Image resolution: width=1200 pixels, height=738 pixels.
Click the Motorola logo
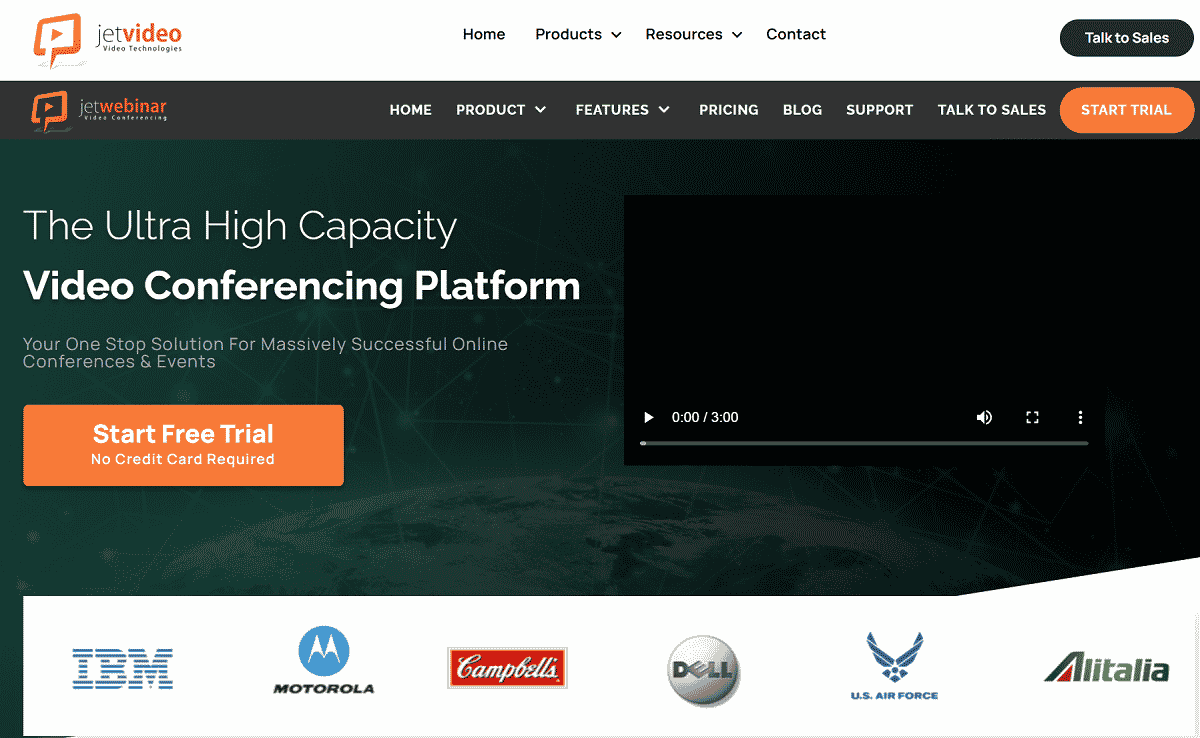coord(324,661)
